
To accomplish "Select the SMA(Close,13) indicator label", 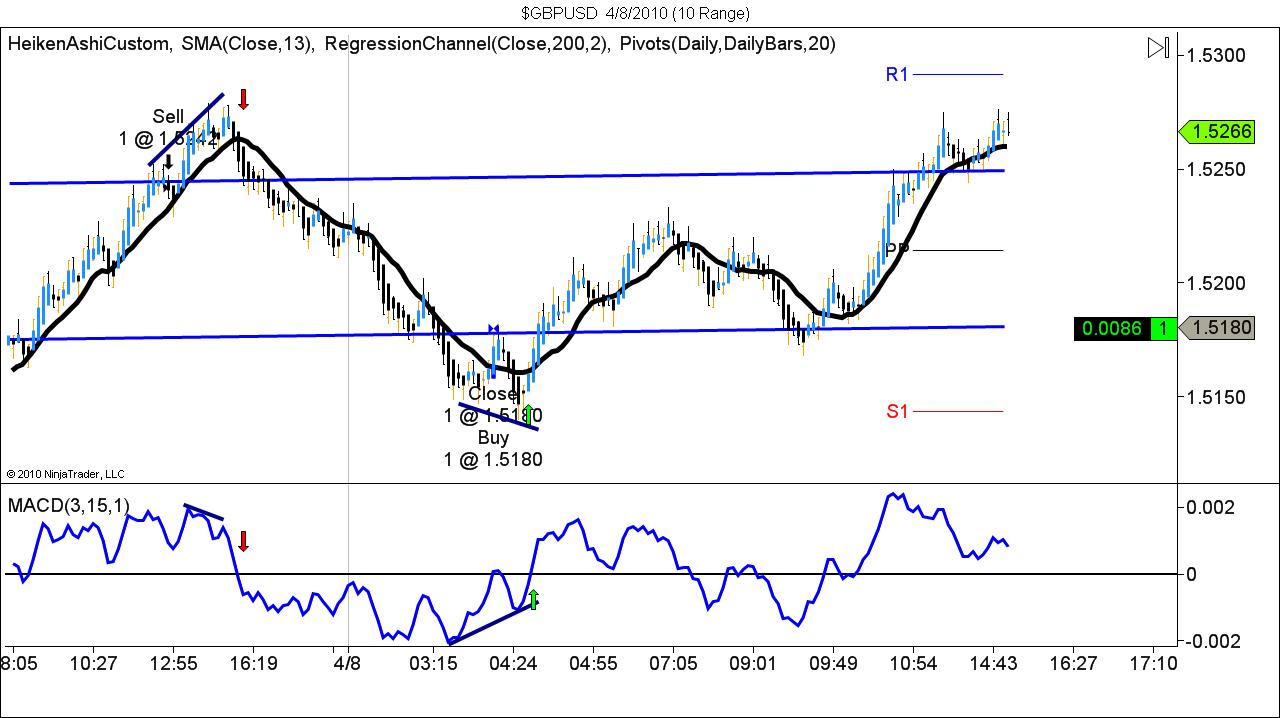I will 248,44.
